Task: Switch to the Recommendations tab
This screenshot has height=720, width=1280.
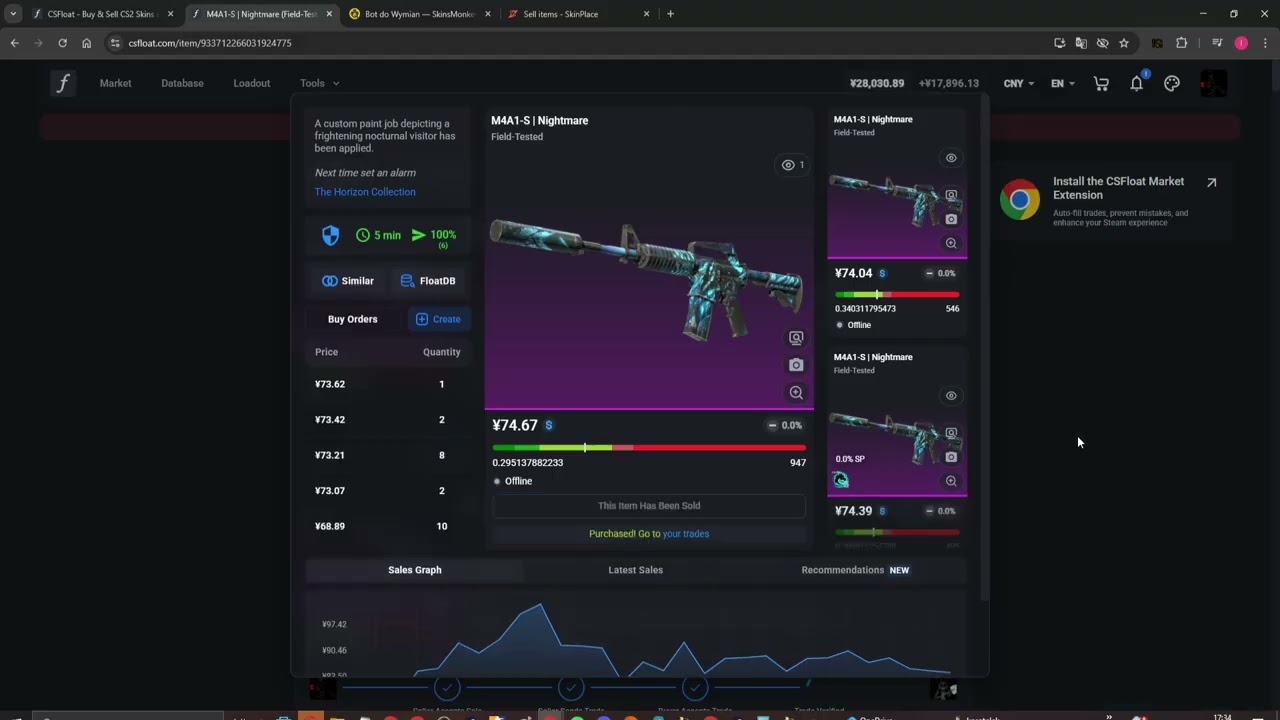Action: (x=855, y=570)
